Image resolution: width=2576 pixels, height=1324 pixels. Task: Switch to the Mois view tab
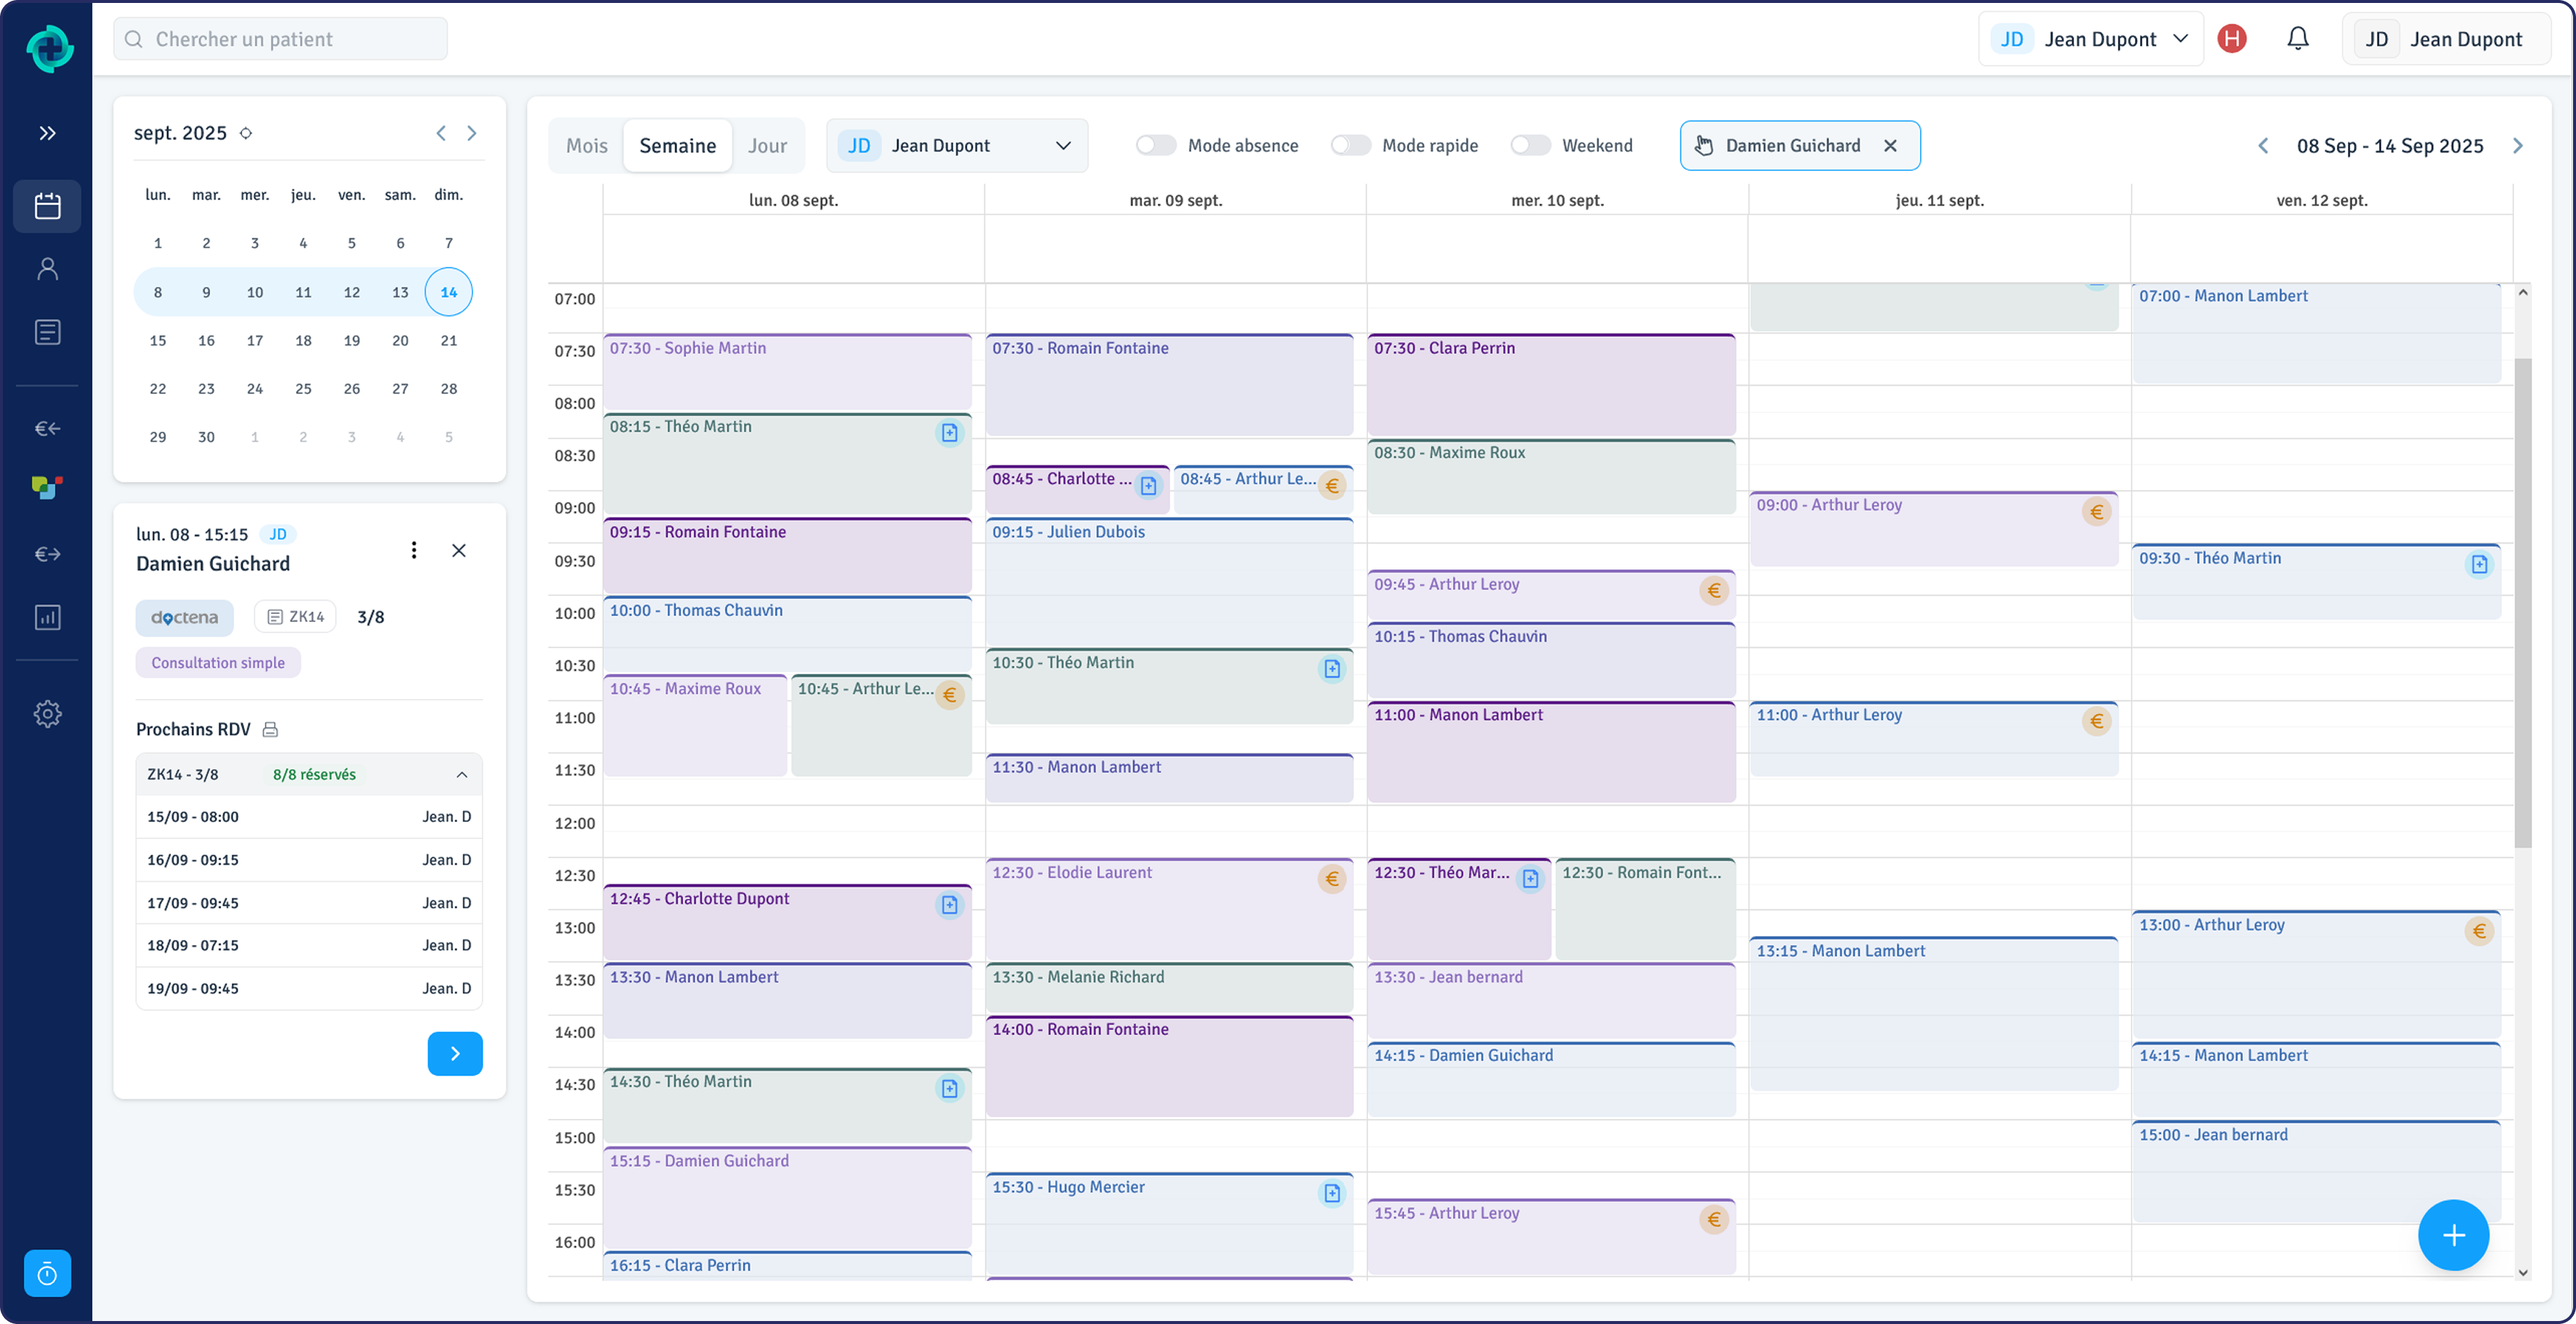586,145
